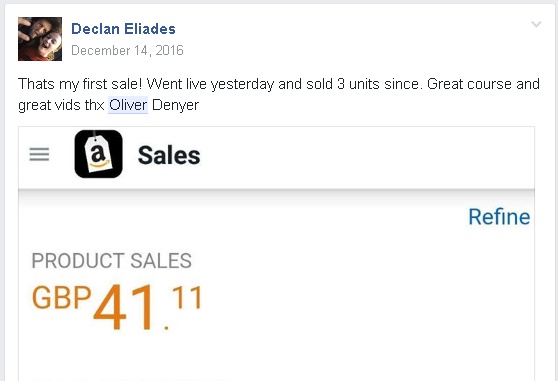Click the GBP currency prefix

click(x=62, y=297)
